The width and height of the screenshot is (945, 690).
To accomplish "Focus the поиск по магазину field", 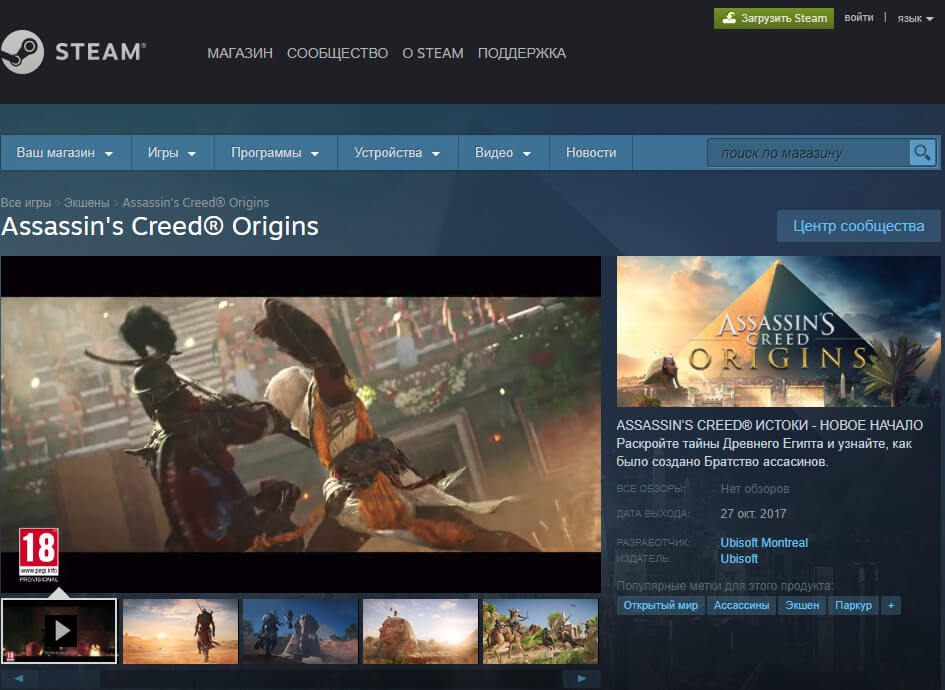I will coord(809,152).
